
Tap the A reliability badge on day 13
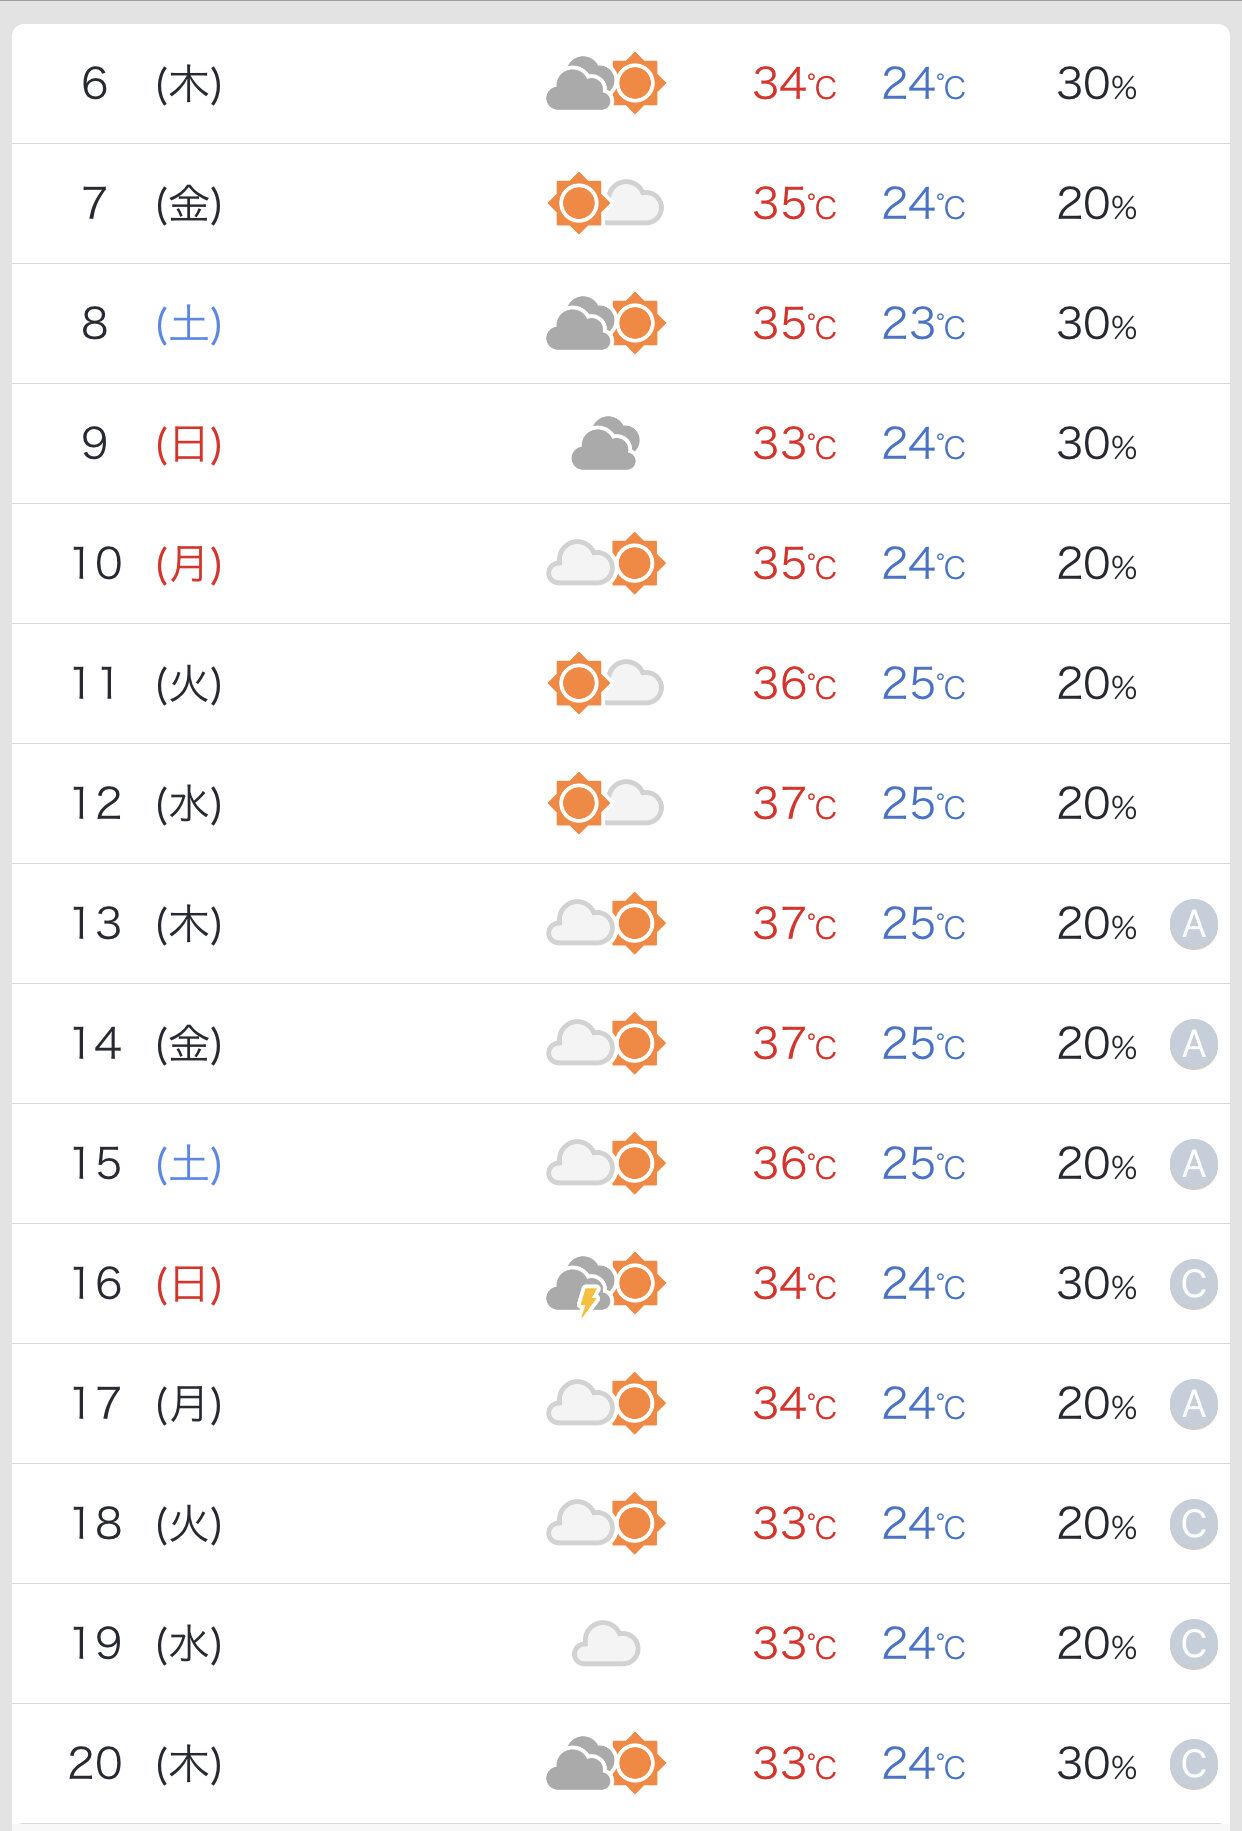click(1194, 924)
